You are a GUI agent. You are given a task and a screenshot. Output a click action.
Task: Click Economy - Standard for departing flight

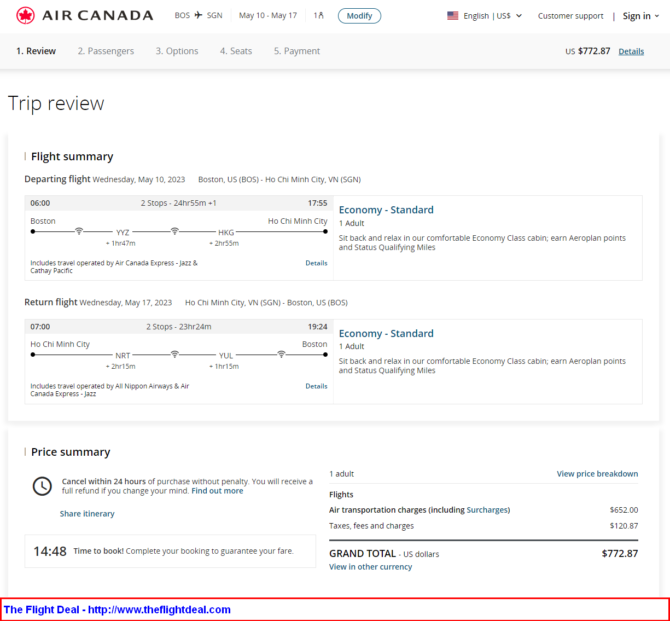tap(386, 210)
